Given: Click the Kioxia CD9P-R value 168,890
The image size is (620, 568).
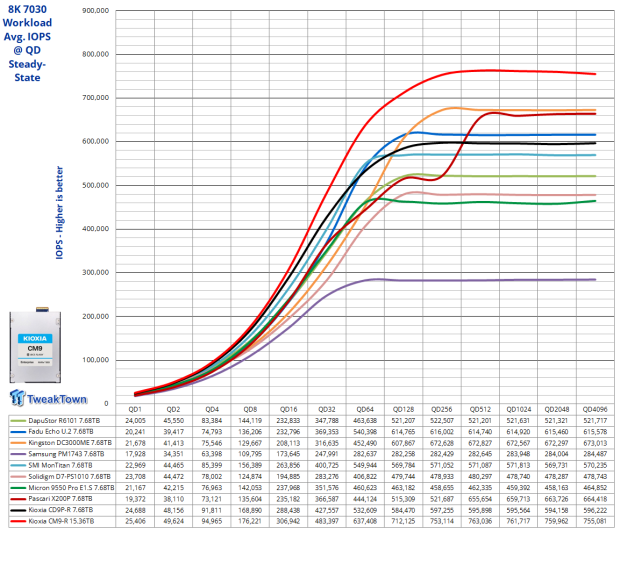Looking at the screenshot, I should pos(250,510).
